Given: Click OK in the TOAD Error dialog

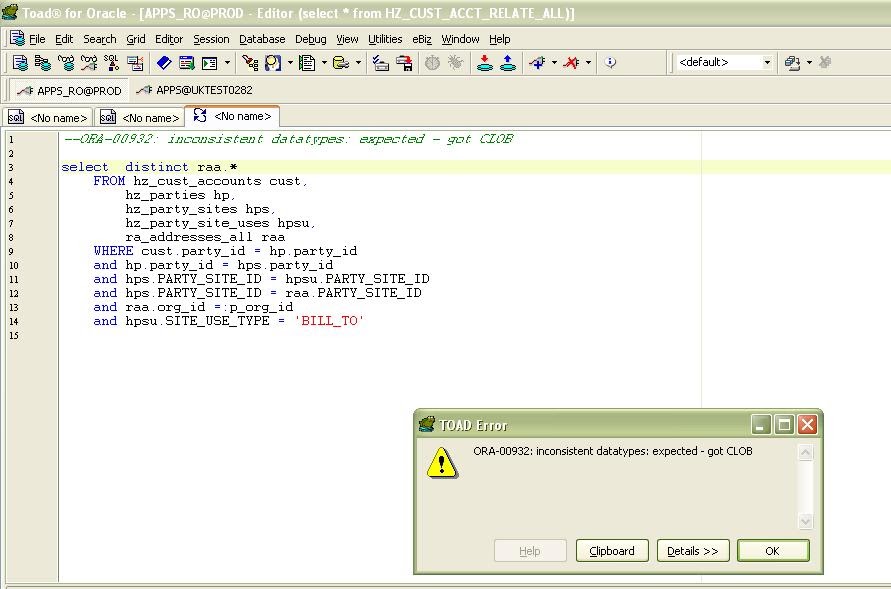Looking at the screenshot, I should click(773, 551).
